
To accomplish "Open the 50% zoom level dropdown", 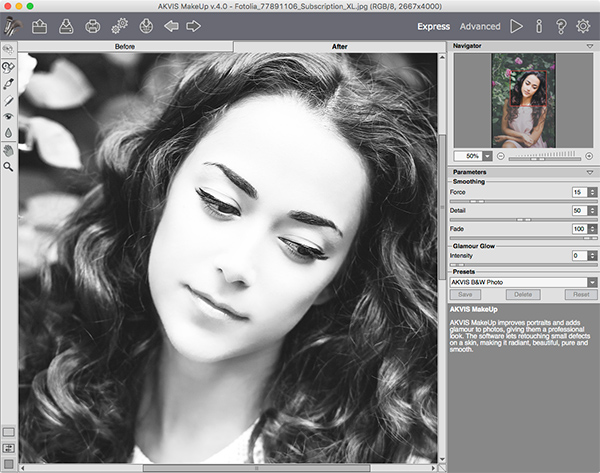I will point(487,156).
